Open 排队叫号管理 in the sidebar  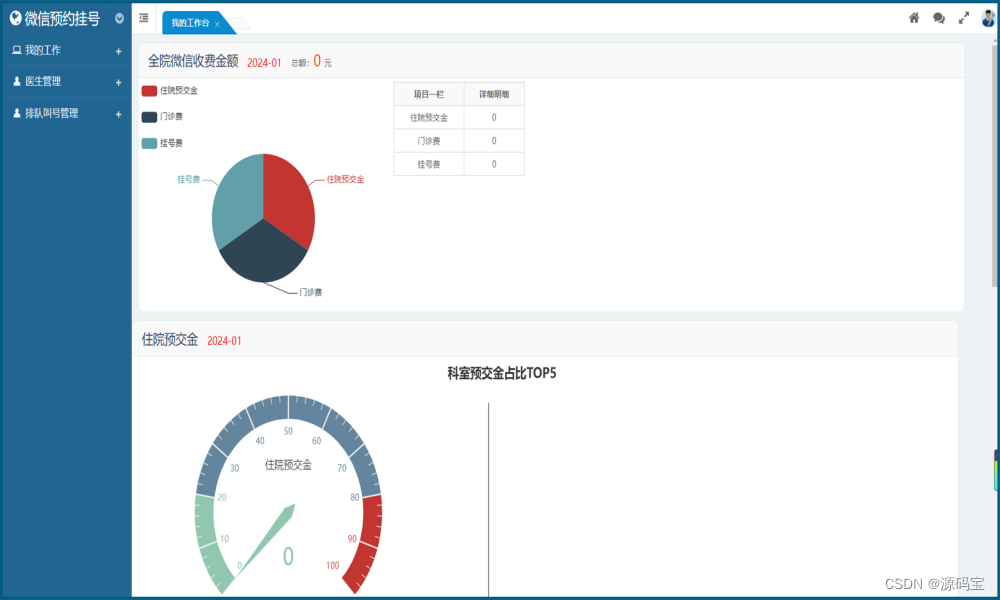point(52,113)
